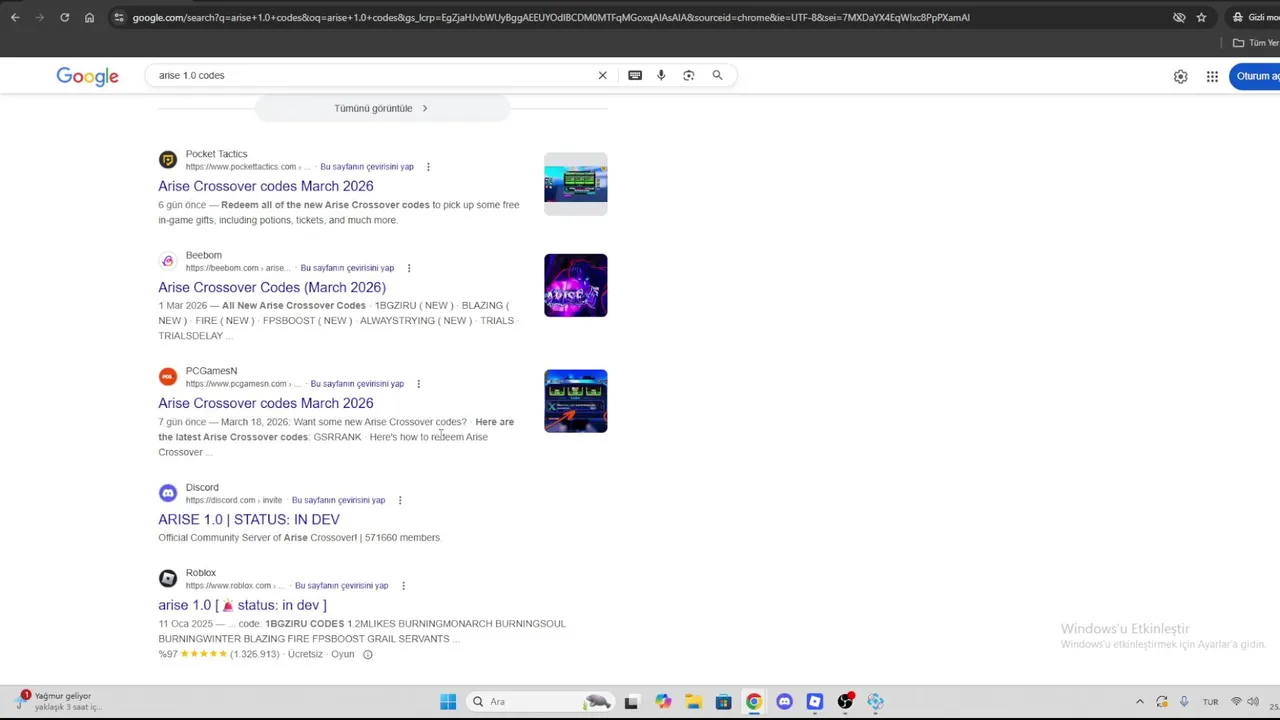This screenshot has height=720, width=1280.
Task: Open site information icon in address bar
Action: 119,17
